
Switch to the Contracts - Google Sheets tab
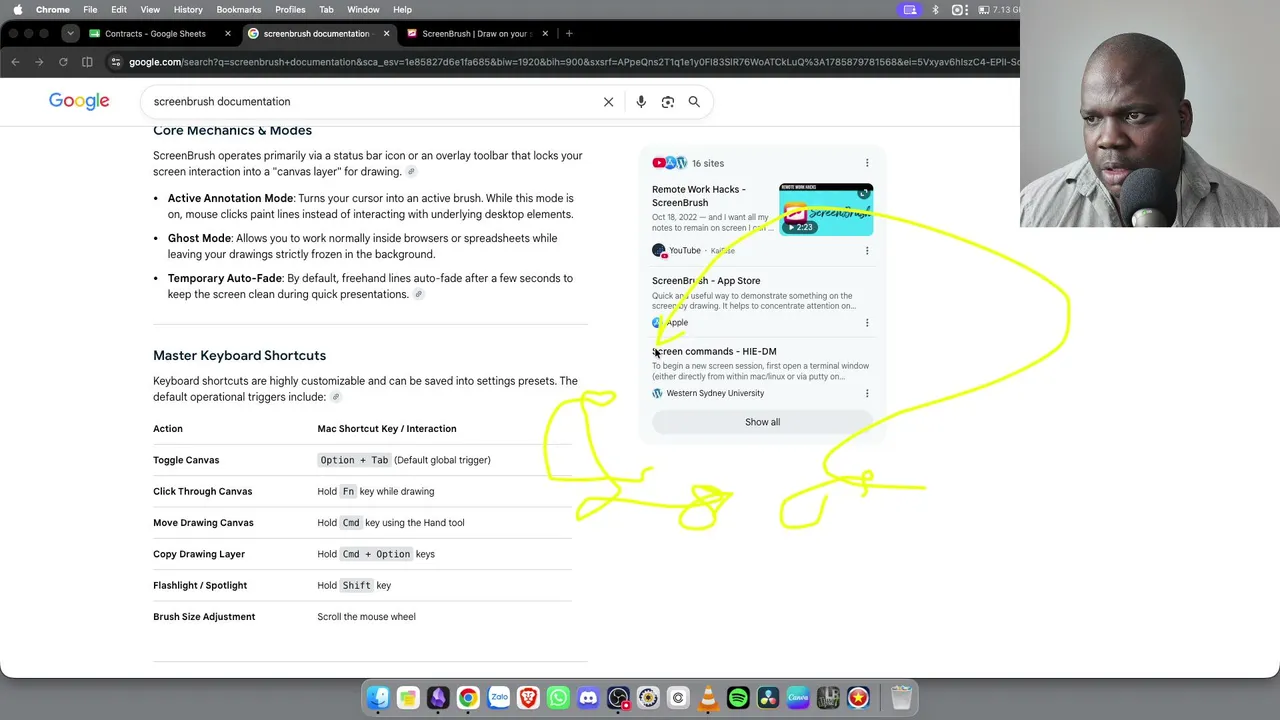156,33
